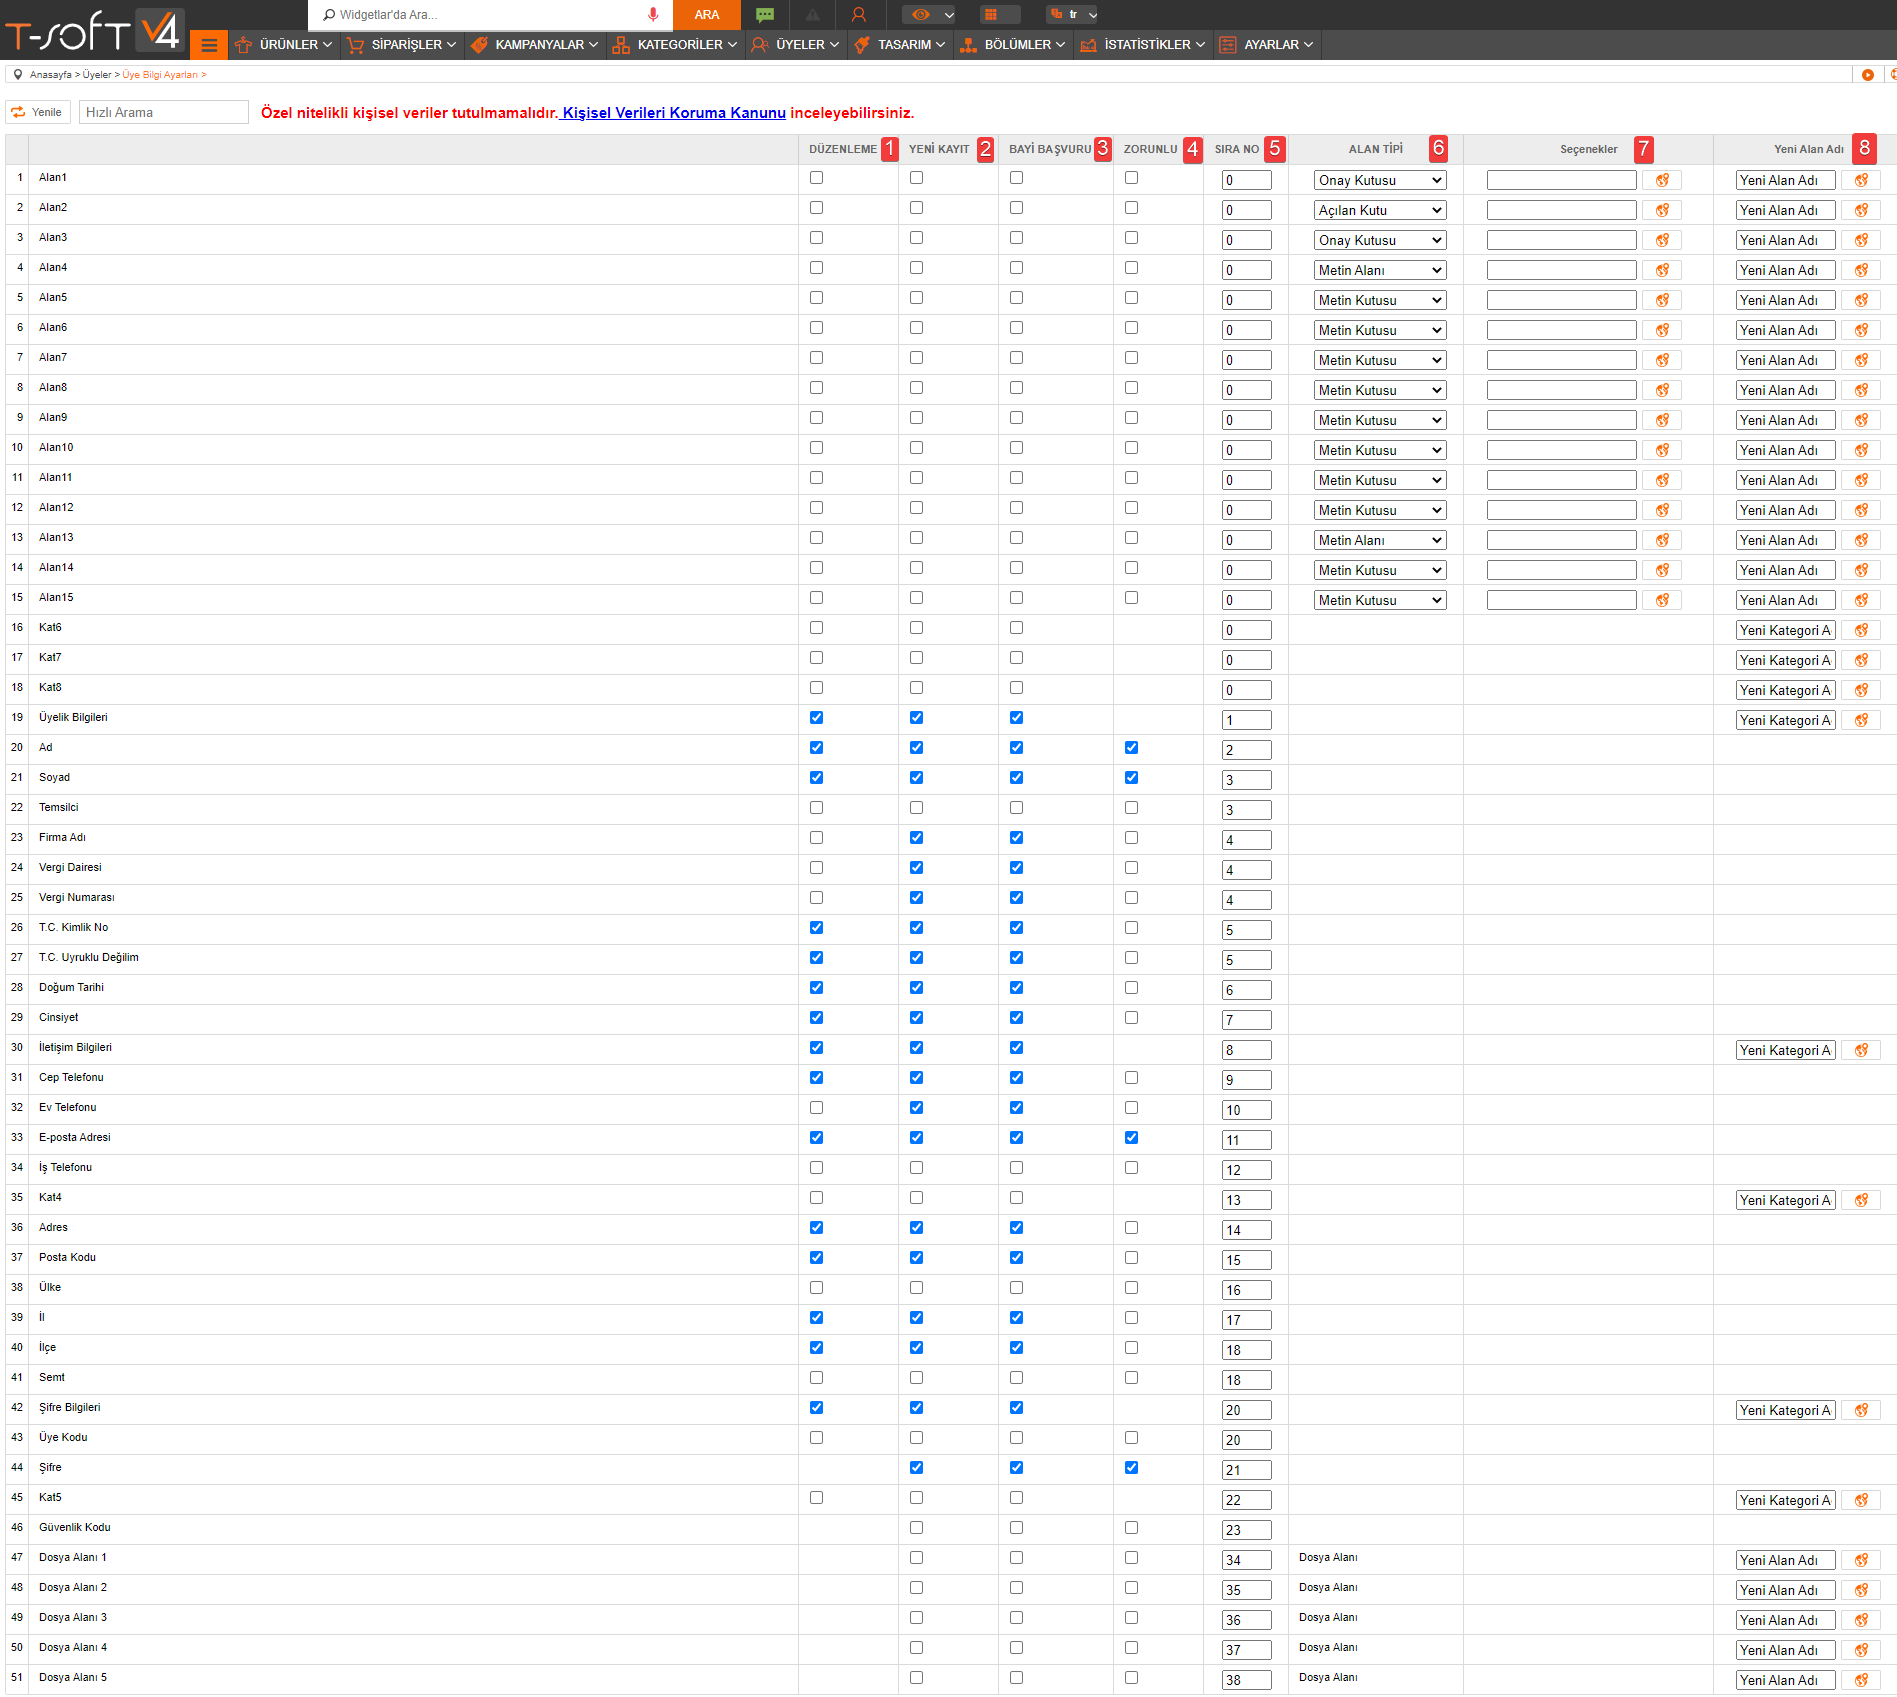
Task: Click Yeni Alan Adı field for Alan3
Action: point(1785,240)
